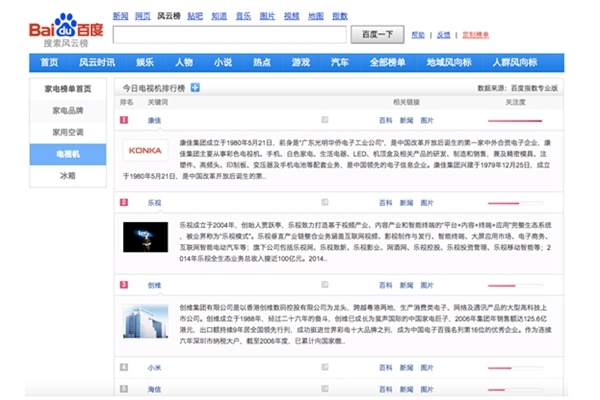The image size is (600, 400).
Task: Open the 人群风向标 navbar item
Action: (x=515, y=62)
